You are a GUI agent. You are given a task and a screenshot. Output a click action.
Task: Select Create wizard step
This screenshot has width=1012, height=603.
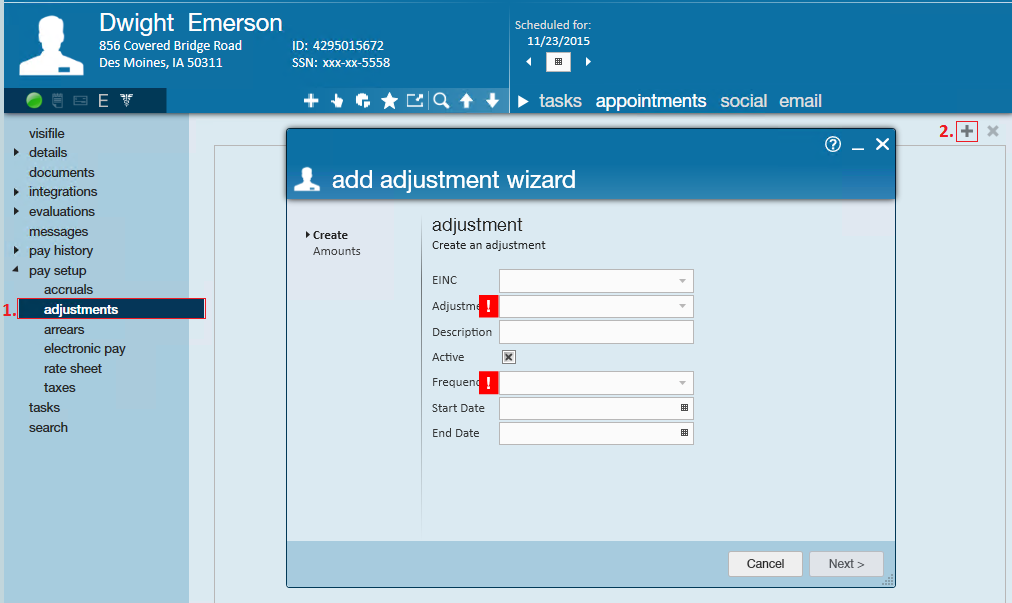(x=330, y=235)
